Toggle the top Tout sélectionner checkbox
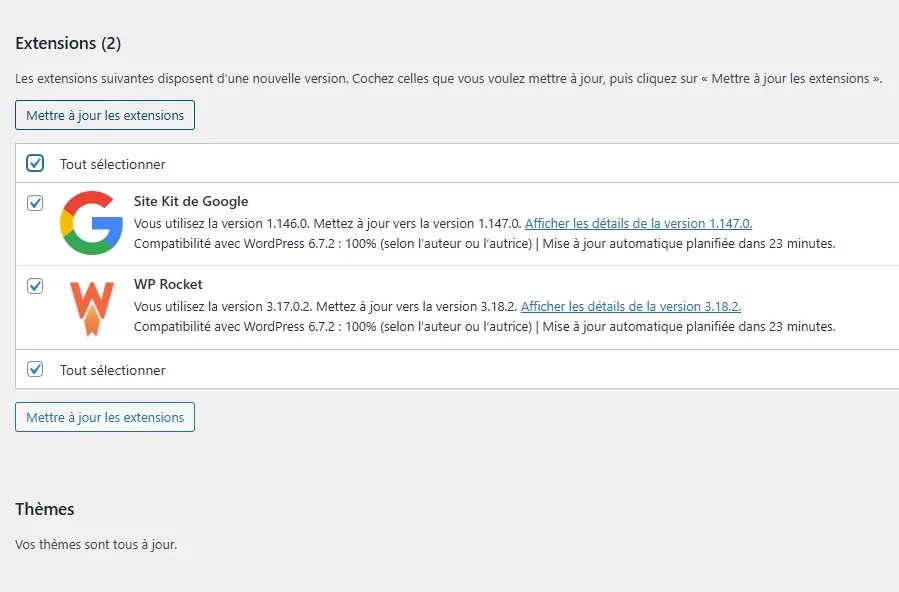This screenshot has width=899, height=592. click(35, 163)
